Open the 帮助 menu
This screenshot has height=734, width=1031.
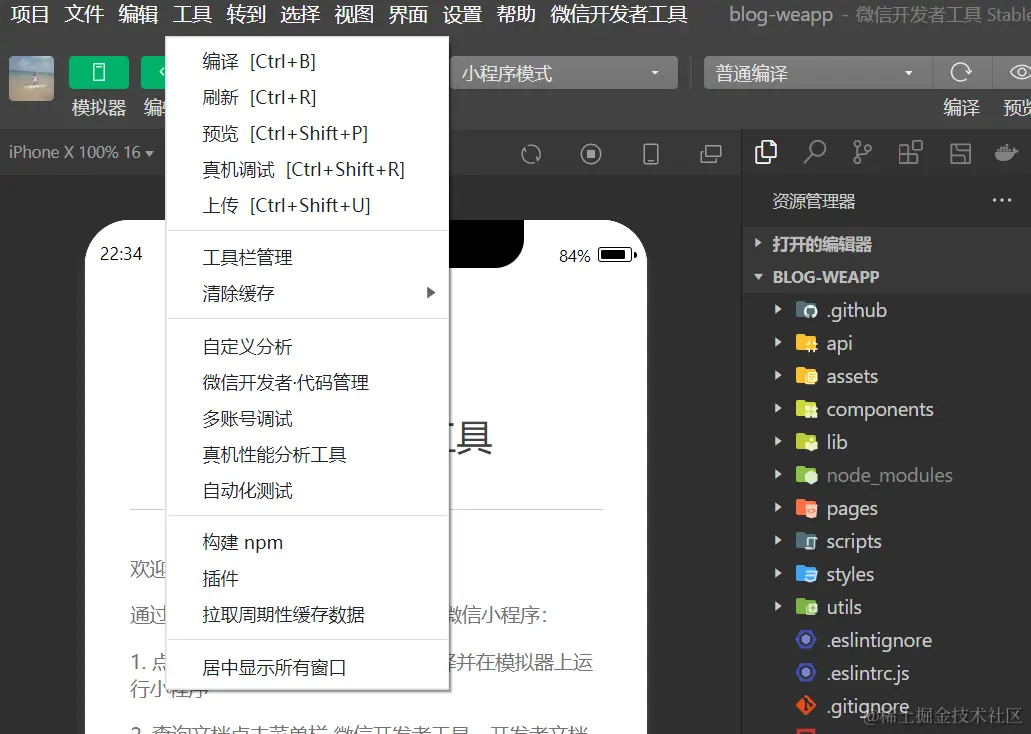coord(516,14)
